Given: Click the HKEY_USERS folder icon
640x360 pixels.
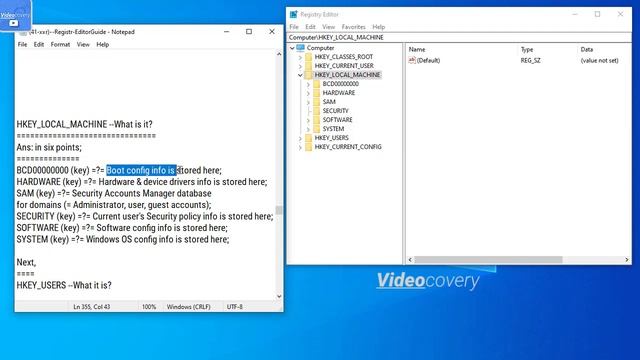Looking at the screenshot, I should pyautogui.click(x=309, y=138).
